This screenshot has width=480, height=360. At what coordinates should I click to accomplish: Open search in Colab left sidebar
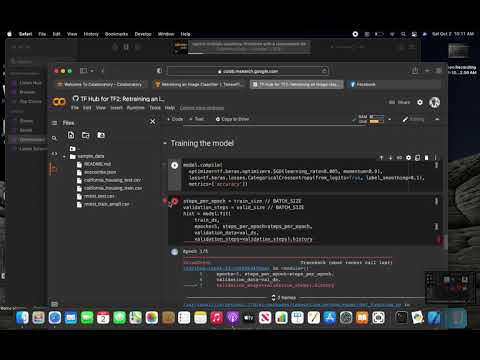[x=54, y=138]
